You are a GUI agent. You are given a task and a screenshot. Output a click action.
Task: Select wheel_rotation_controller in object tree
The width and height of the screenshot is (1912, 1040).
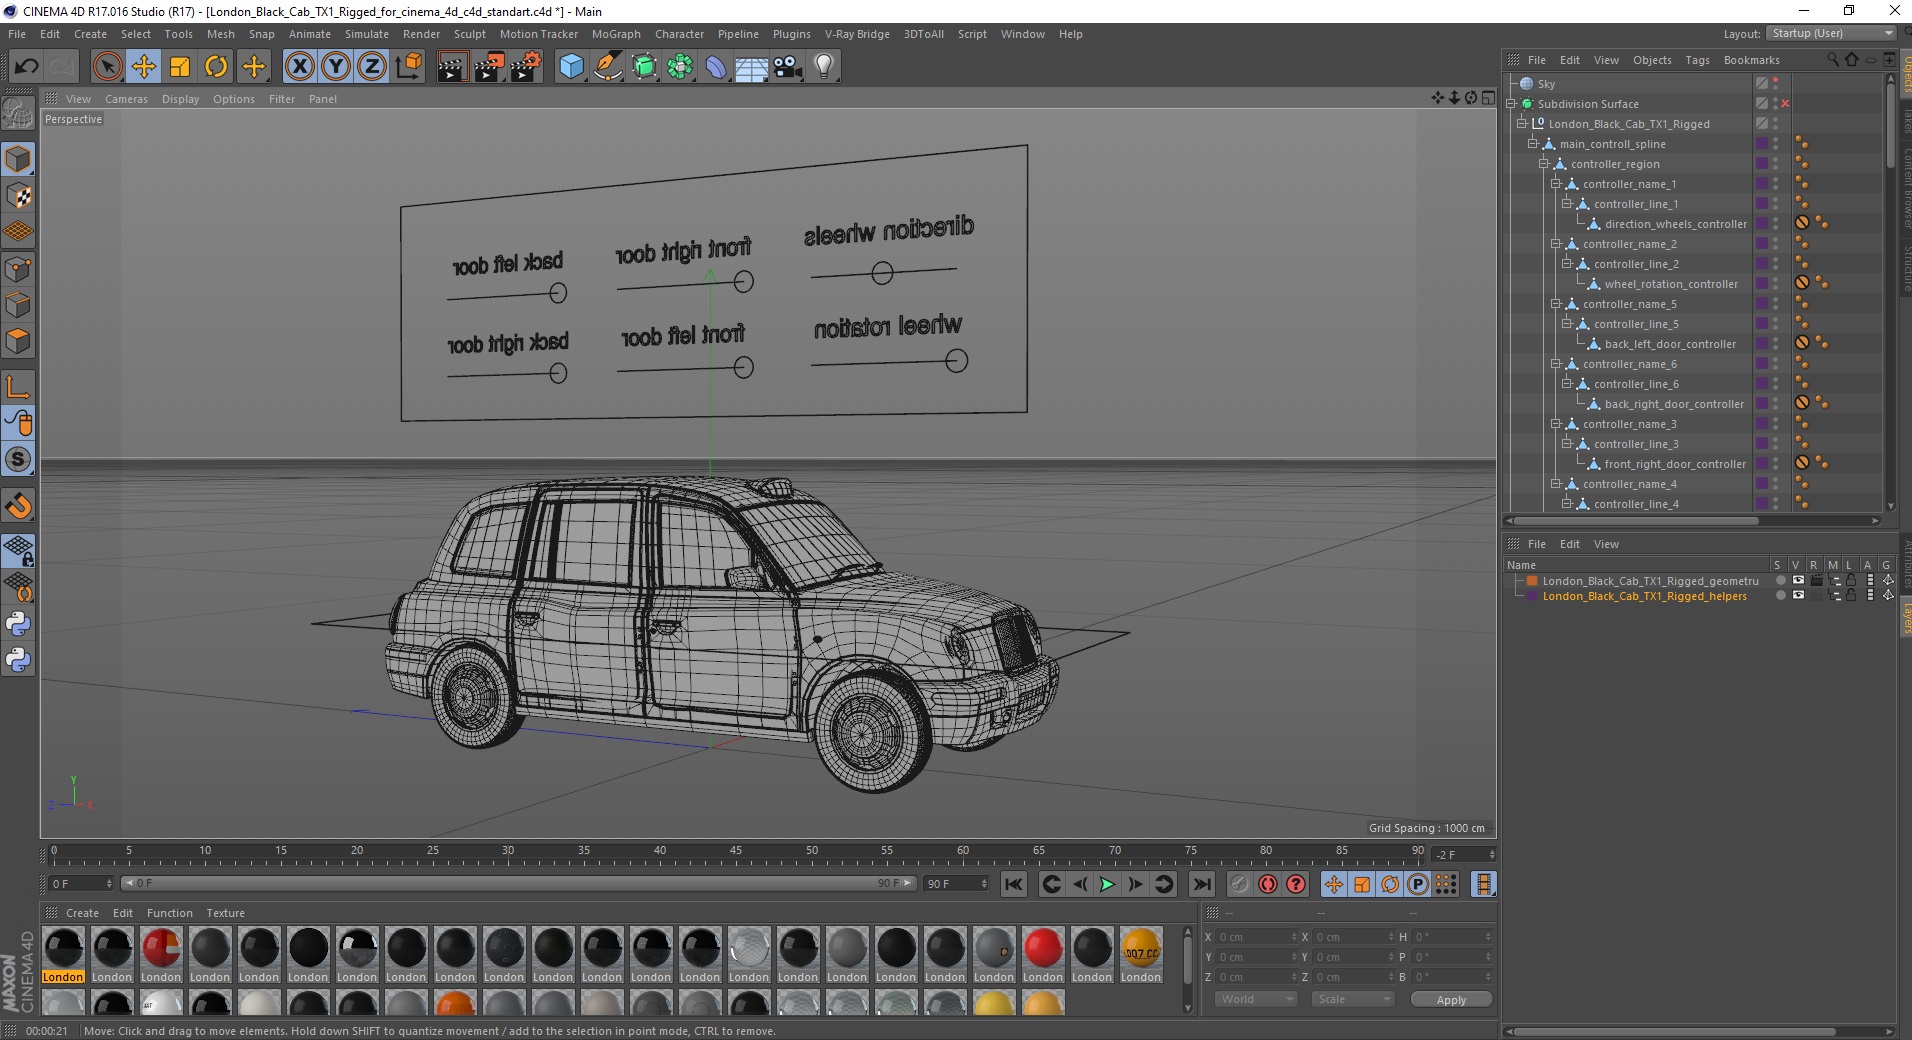tap(1671, 284)
